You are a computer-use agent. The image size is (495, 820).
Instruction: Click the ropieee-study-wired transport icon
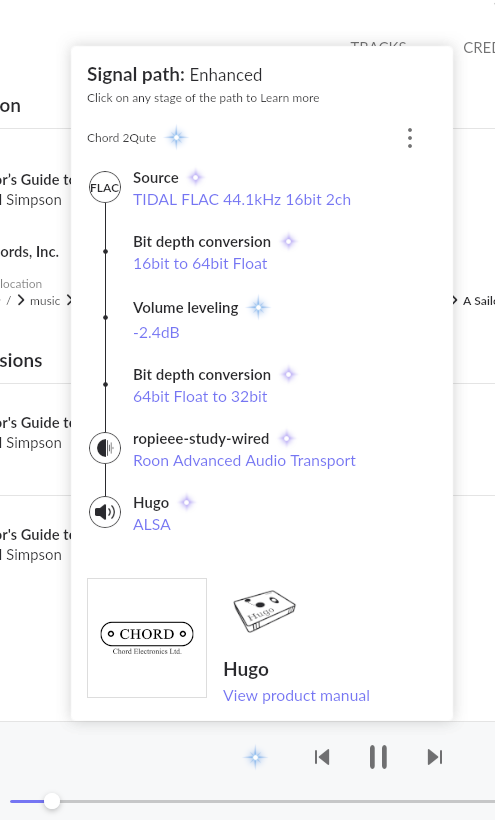tap(105, 448)
